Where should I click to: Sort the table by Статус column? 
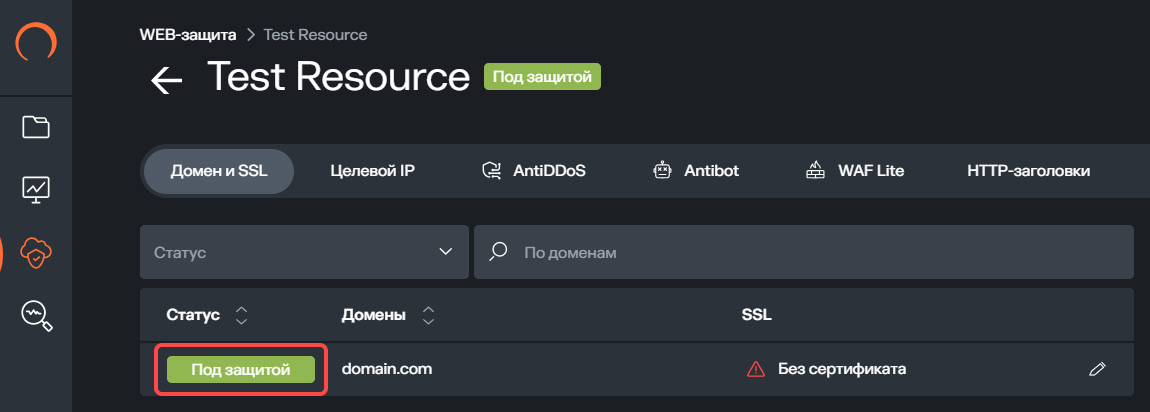point(240,316)
